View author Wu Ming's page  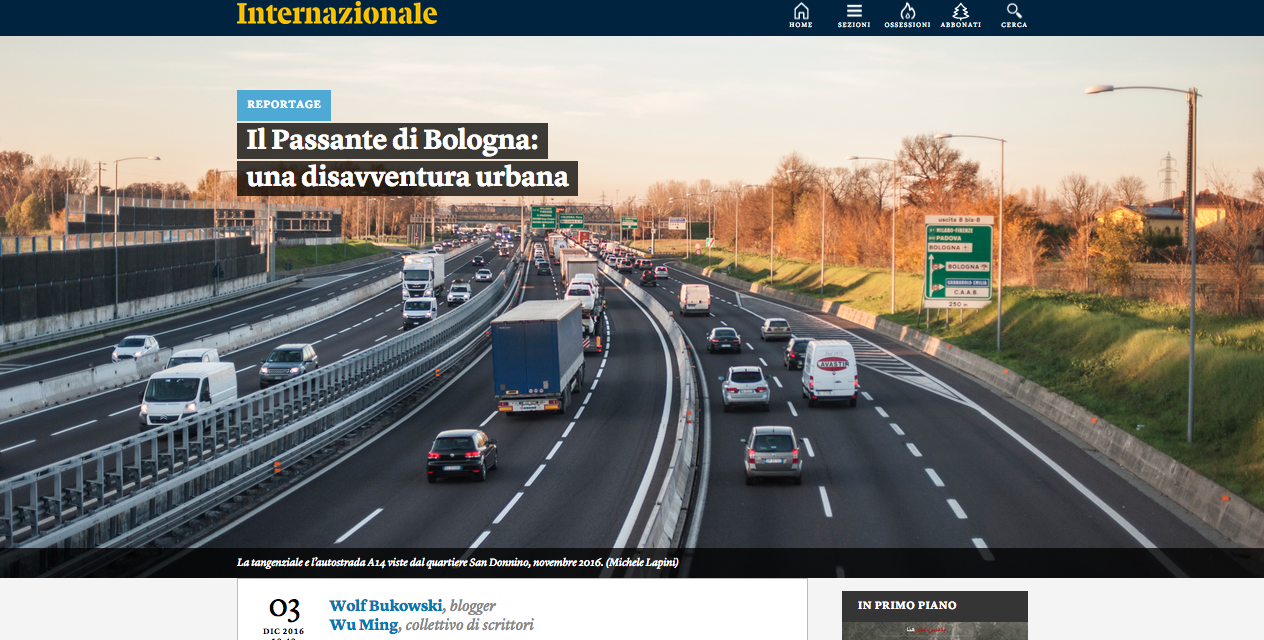(364, 625)
